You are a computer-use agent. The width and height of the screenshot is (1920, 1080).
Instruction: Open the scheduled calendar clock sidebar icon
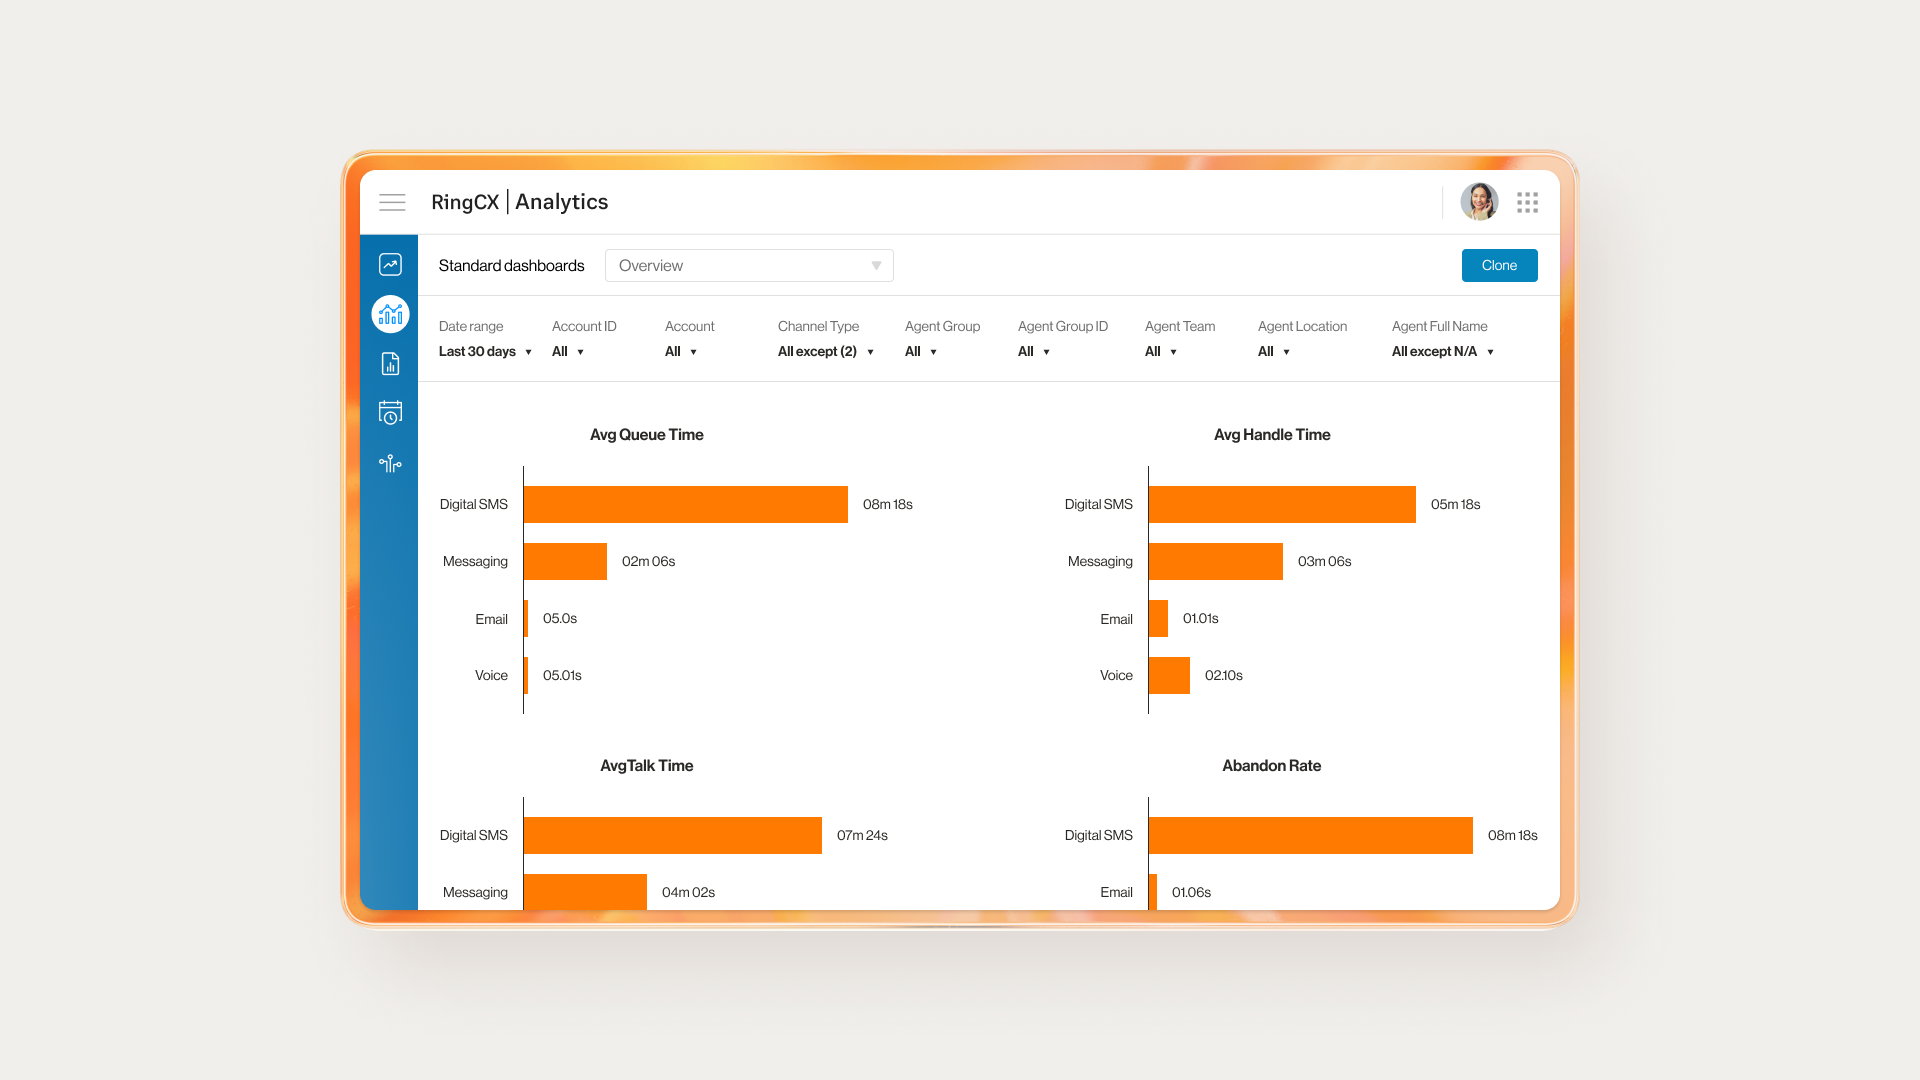pos(390,412)
